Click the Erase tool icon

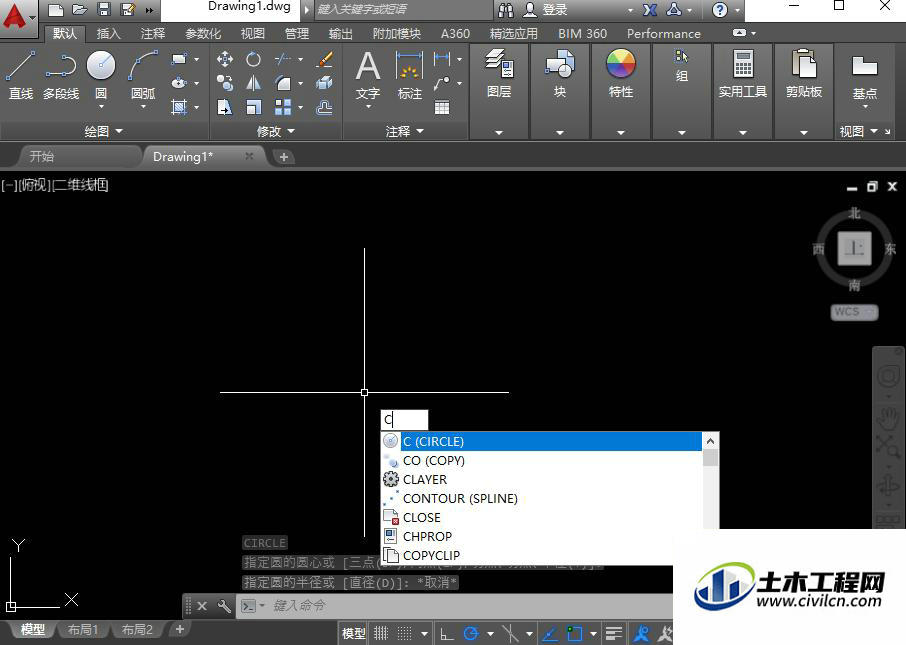click(325, 59)
